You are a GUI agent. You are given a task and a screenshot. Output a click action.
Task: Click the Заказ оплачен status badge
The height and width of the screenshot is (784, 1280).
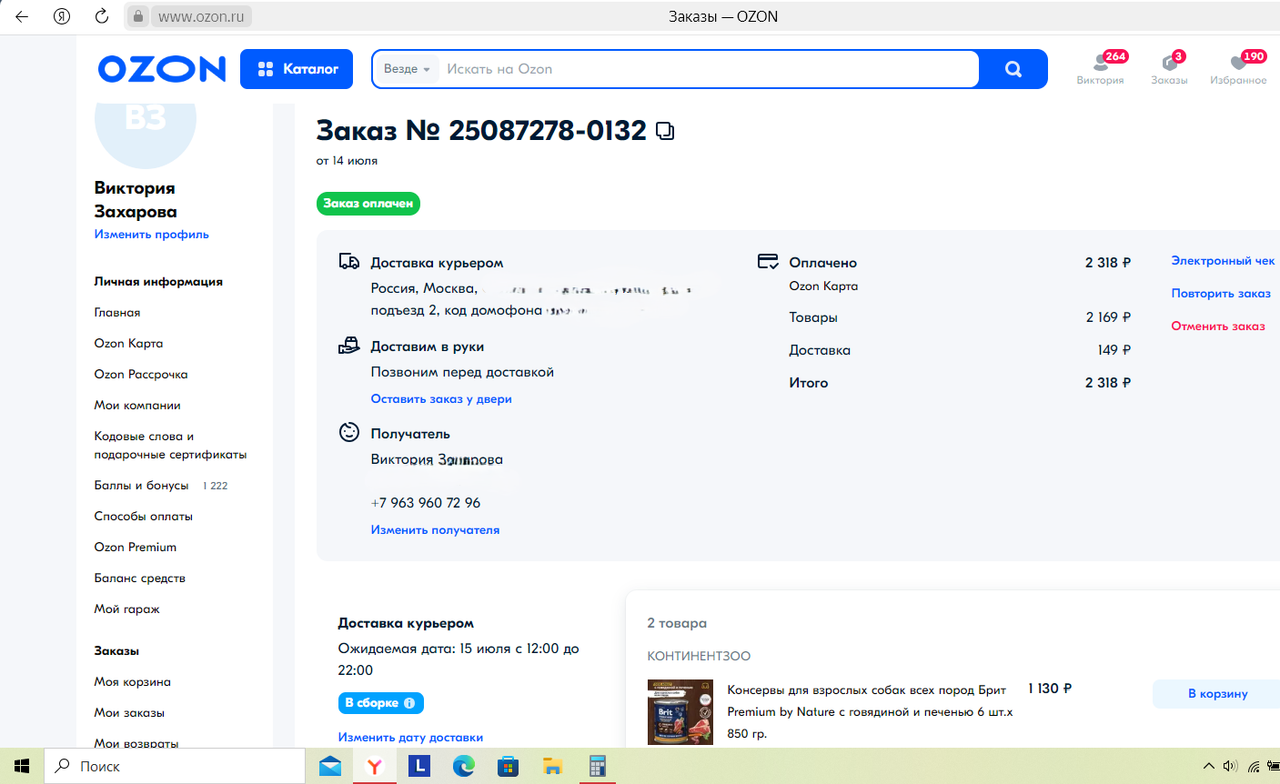[368, 204]
